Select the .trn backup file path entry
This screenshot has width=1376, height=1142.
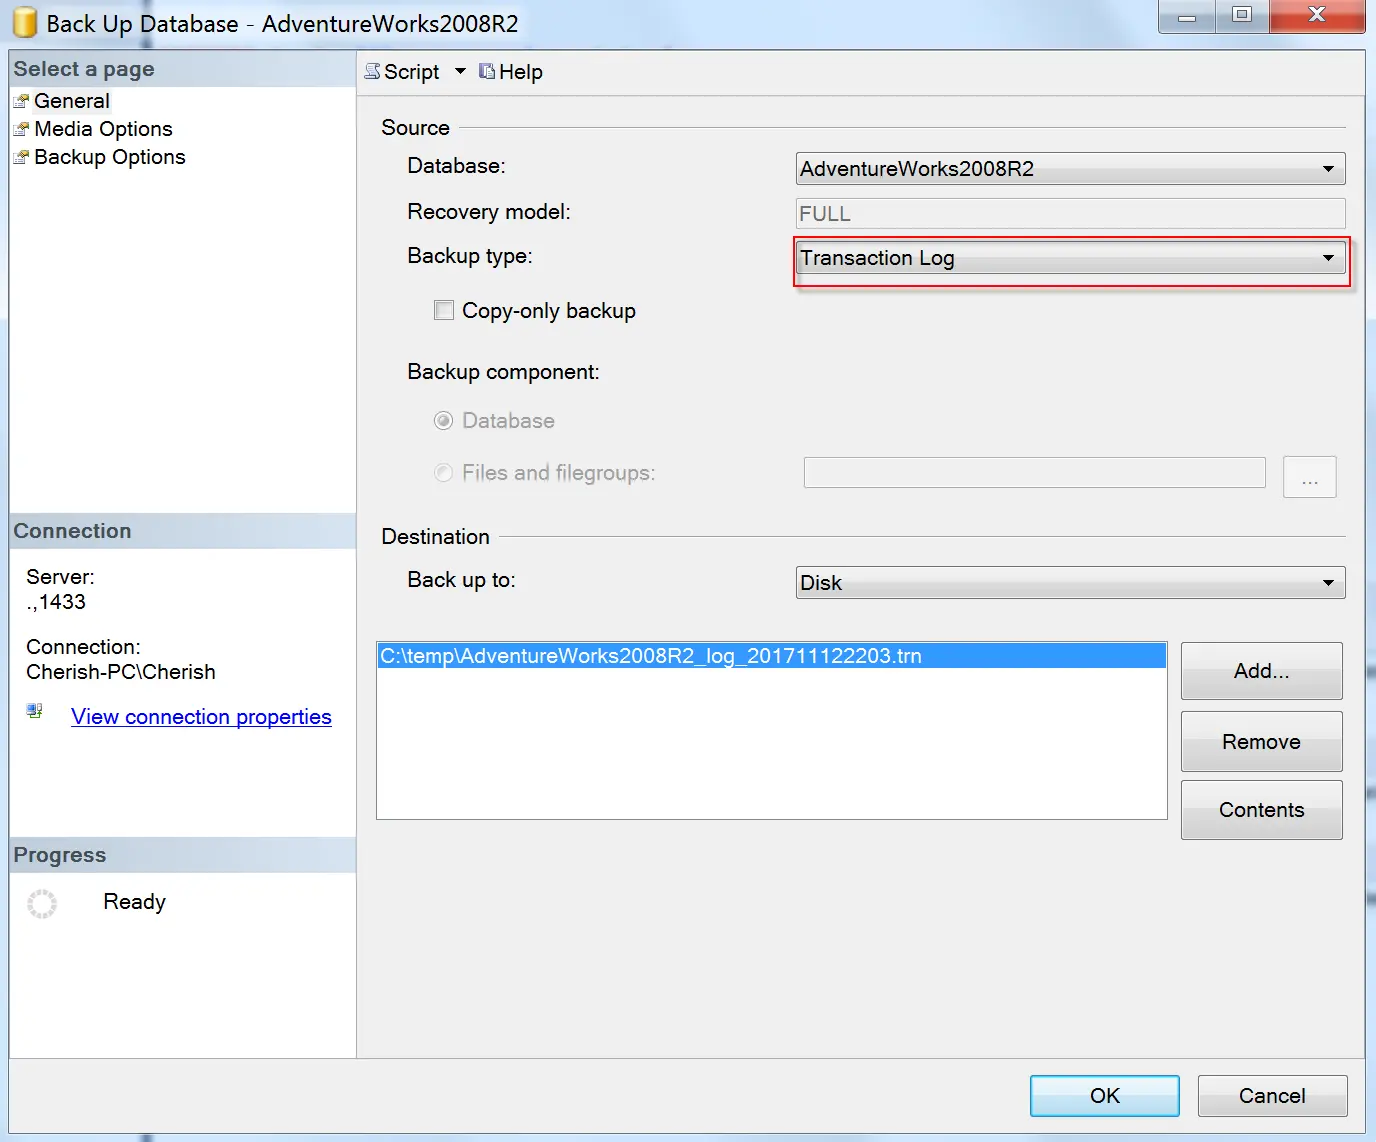(772, 656)
